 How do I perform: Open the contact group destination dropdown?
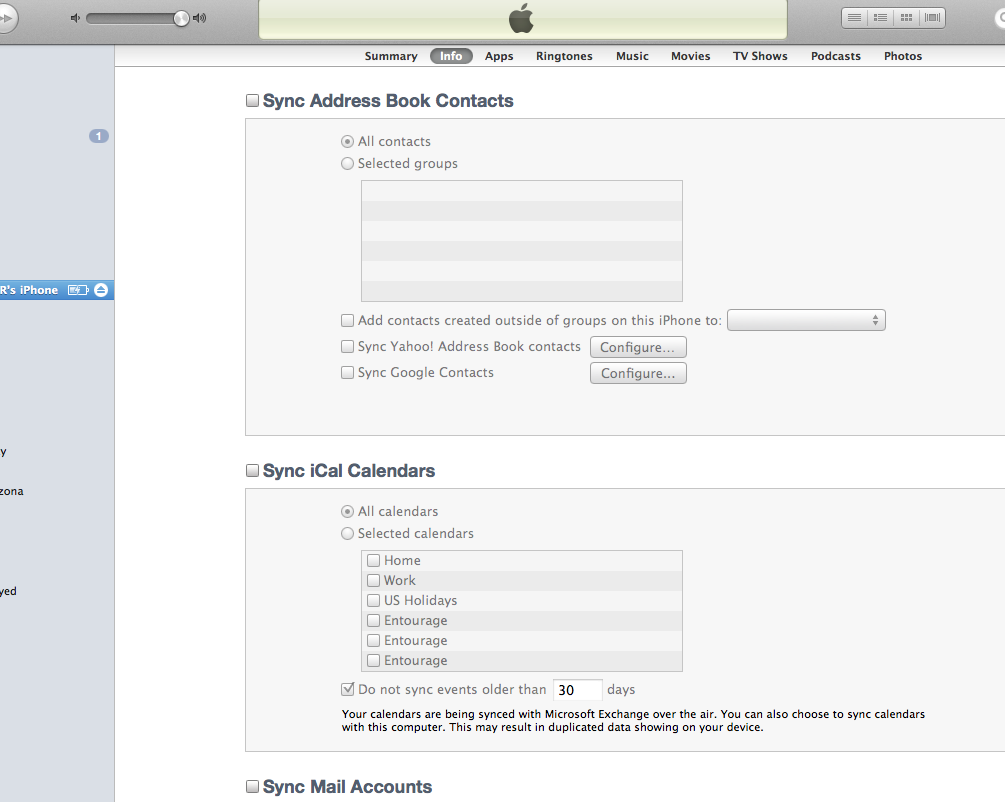point(806,321)
